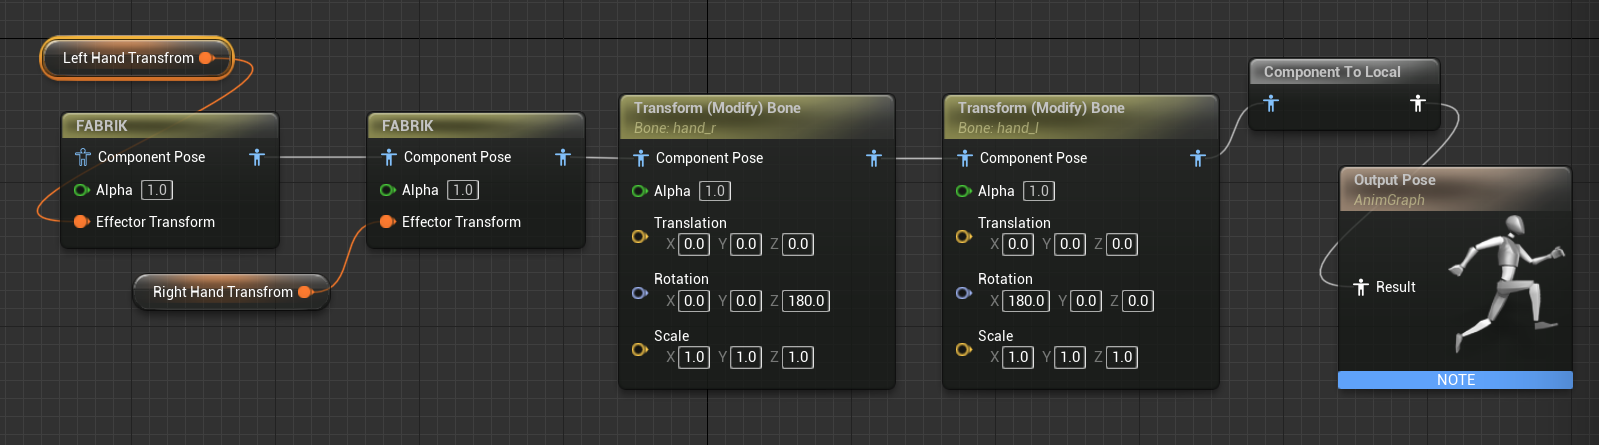Viewport: 1599px width, 445px height.
Task: Edit hand_l Translation X field
Action: pyautogui.click(x=1018, y=244)
